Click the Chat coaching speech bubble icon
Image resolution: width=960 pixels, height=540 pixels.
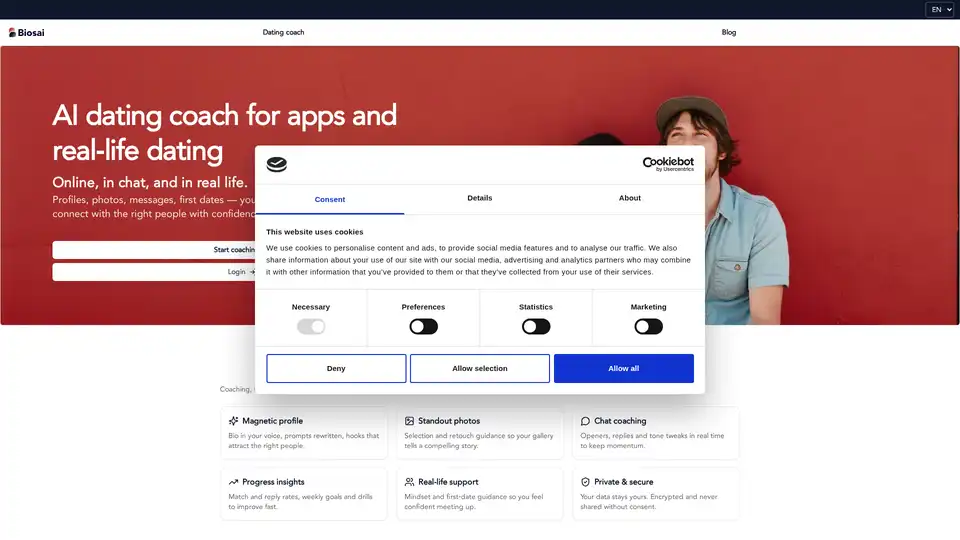[x=585, y=421]
